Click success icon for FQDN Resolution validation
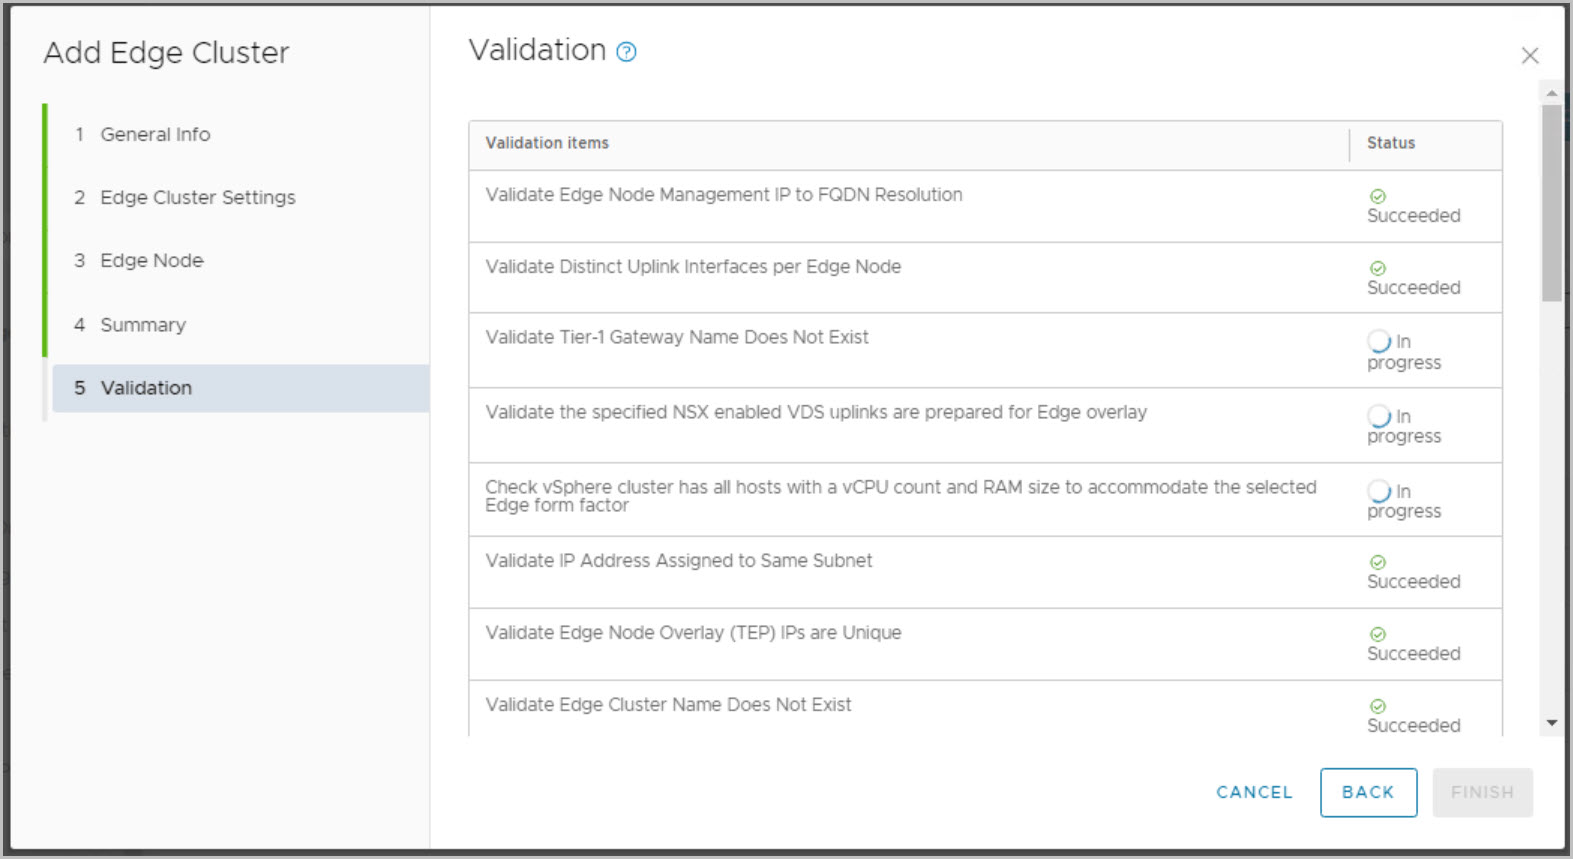 [1377, 197]
